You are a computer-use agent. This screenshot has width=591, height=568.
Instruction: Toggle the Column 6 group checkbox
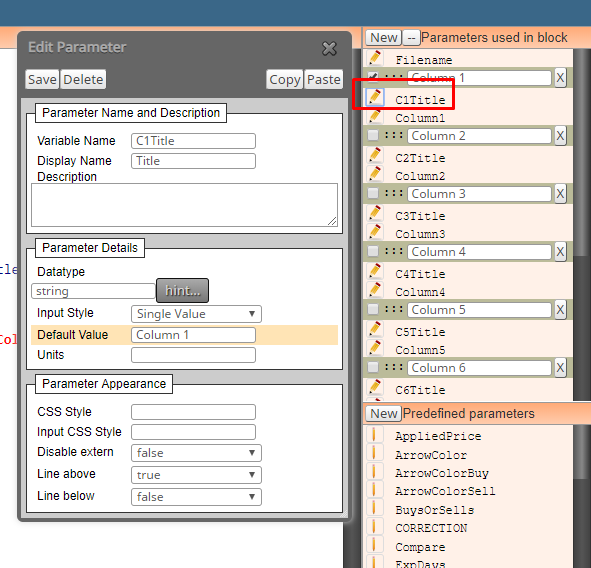coord(373,367)
